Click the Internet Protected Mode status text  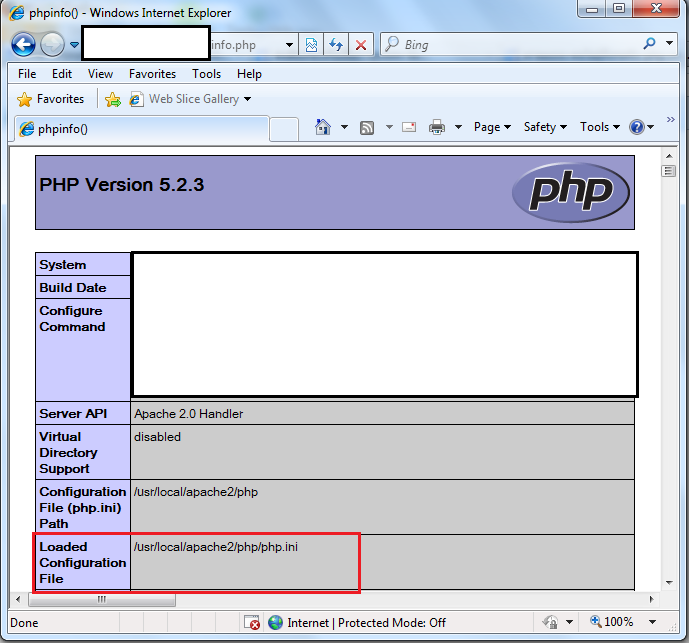point(366,623)
